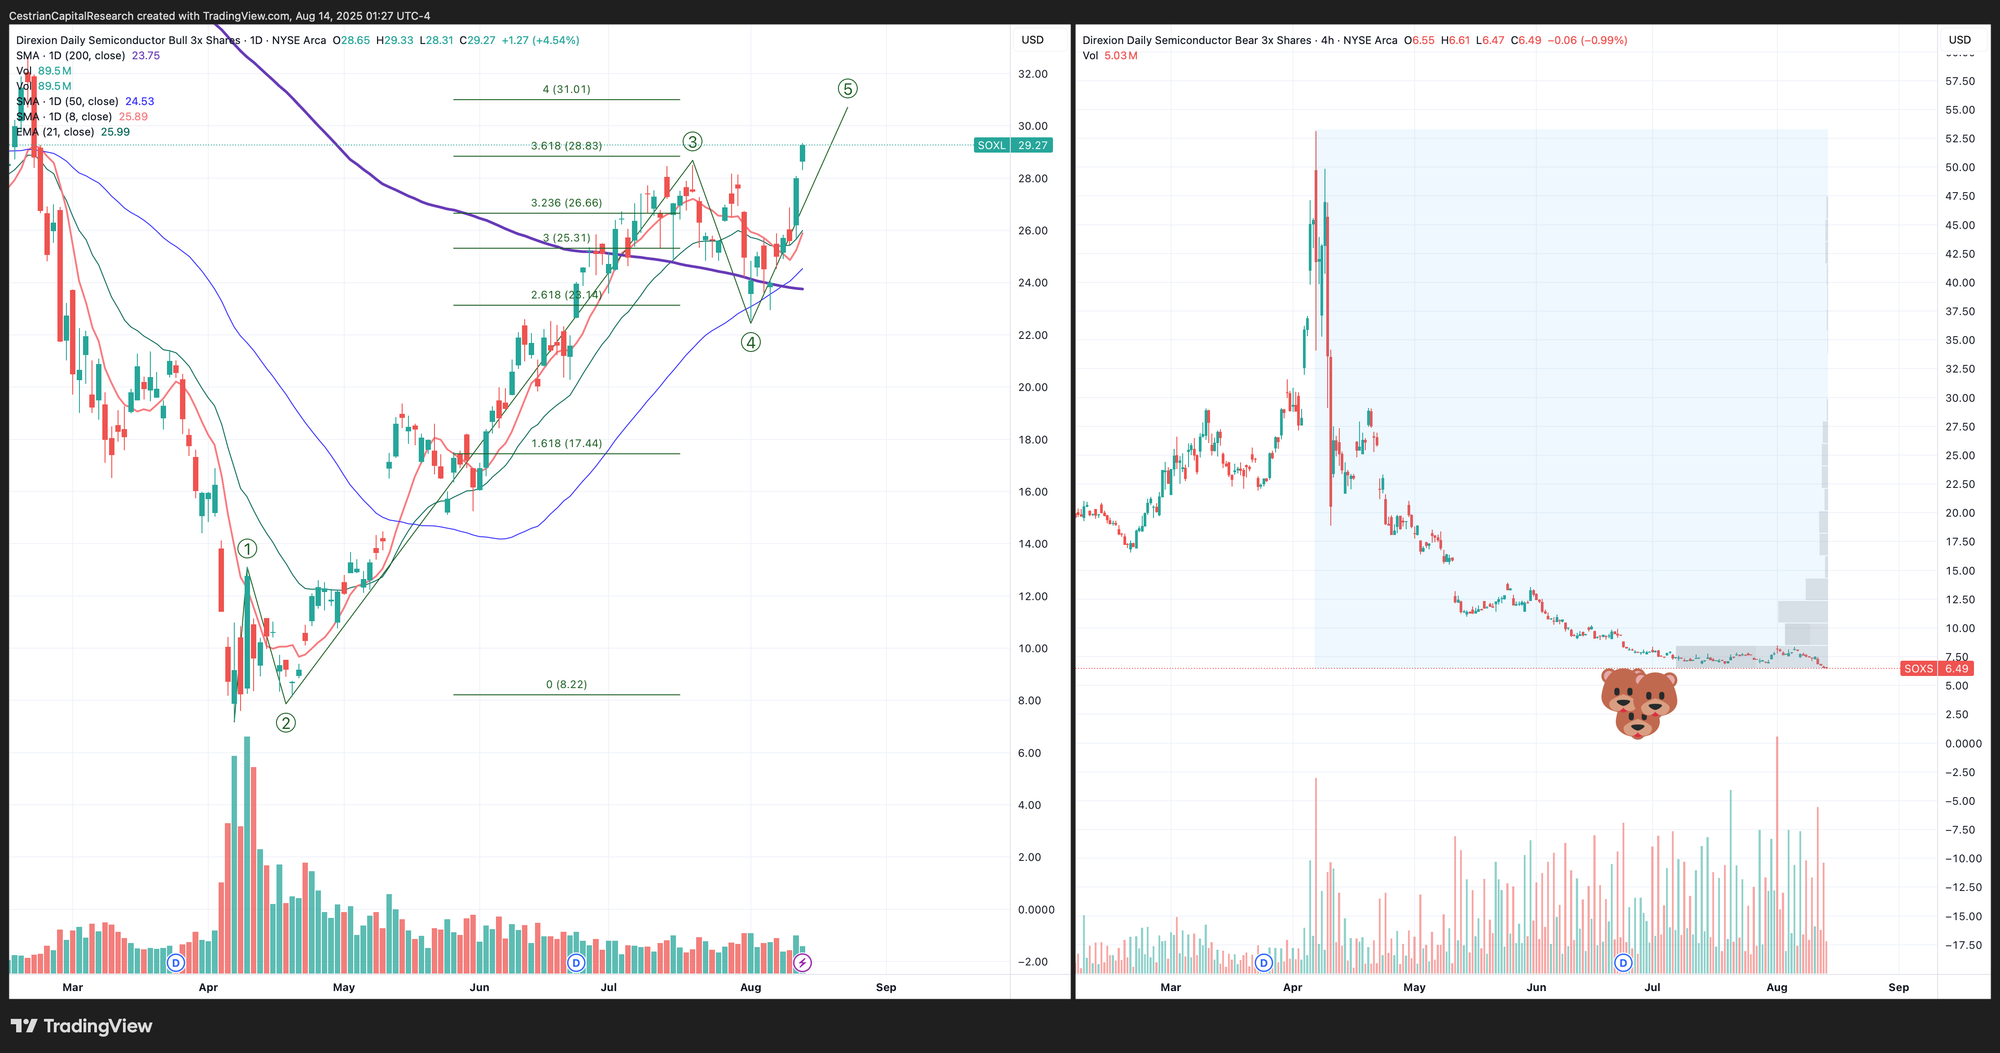
Task: Click the circled wave 5 target label
Action: [x=847, y=89]
